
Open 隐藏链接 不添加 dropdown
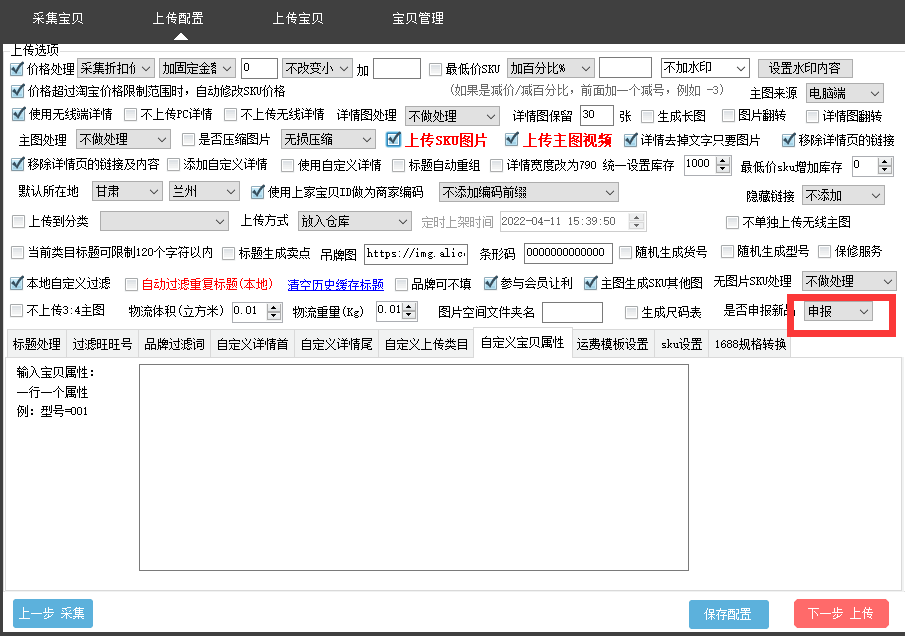coord(843,196)
